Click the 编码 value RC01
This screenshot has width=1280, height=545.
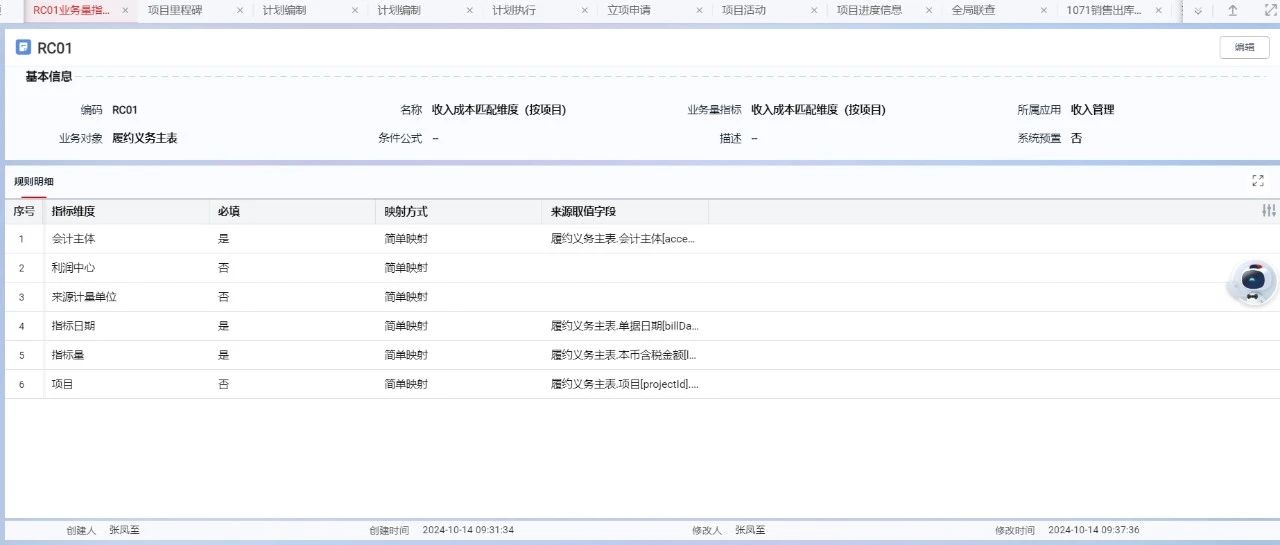(x=124, y=110)
